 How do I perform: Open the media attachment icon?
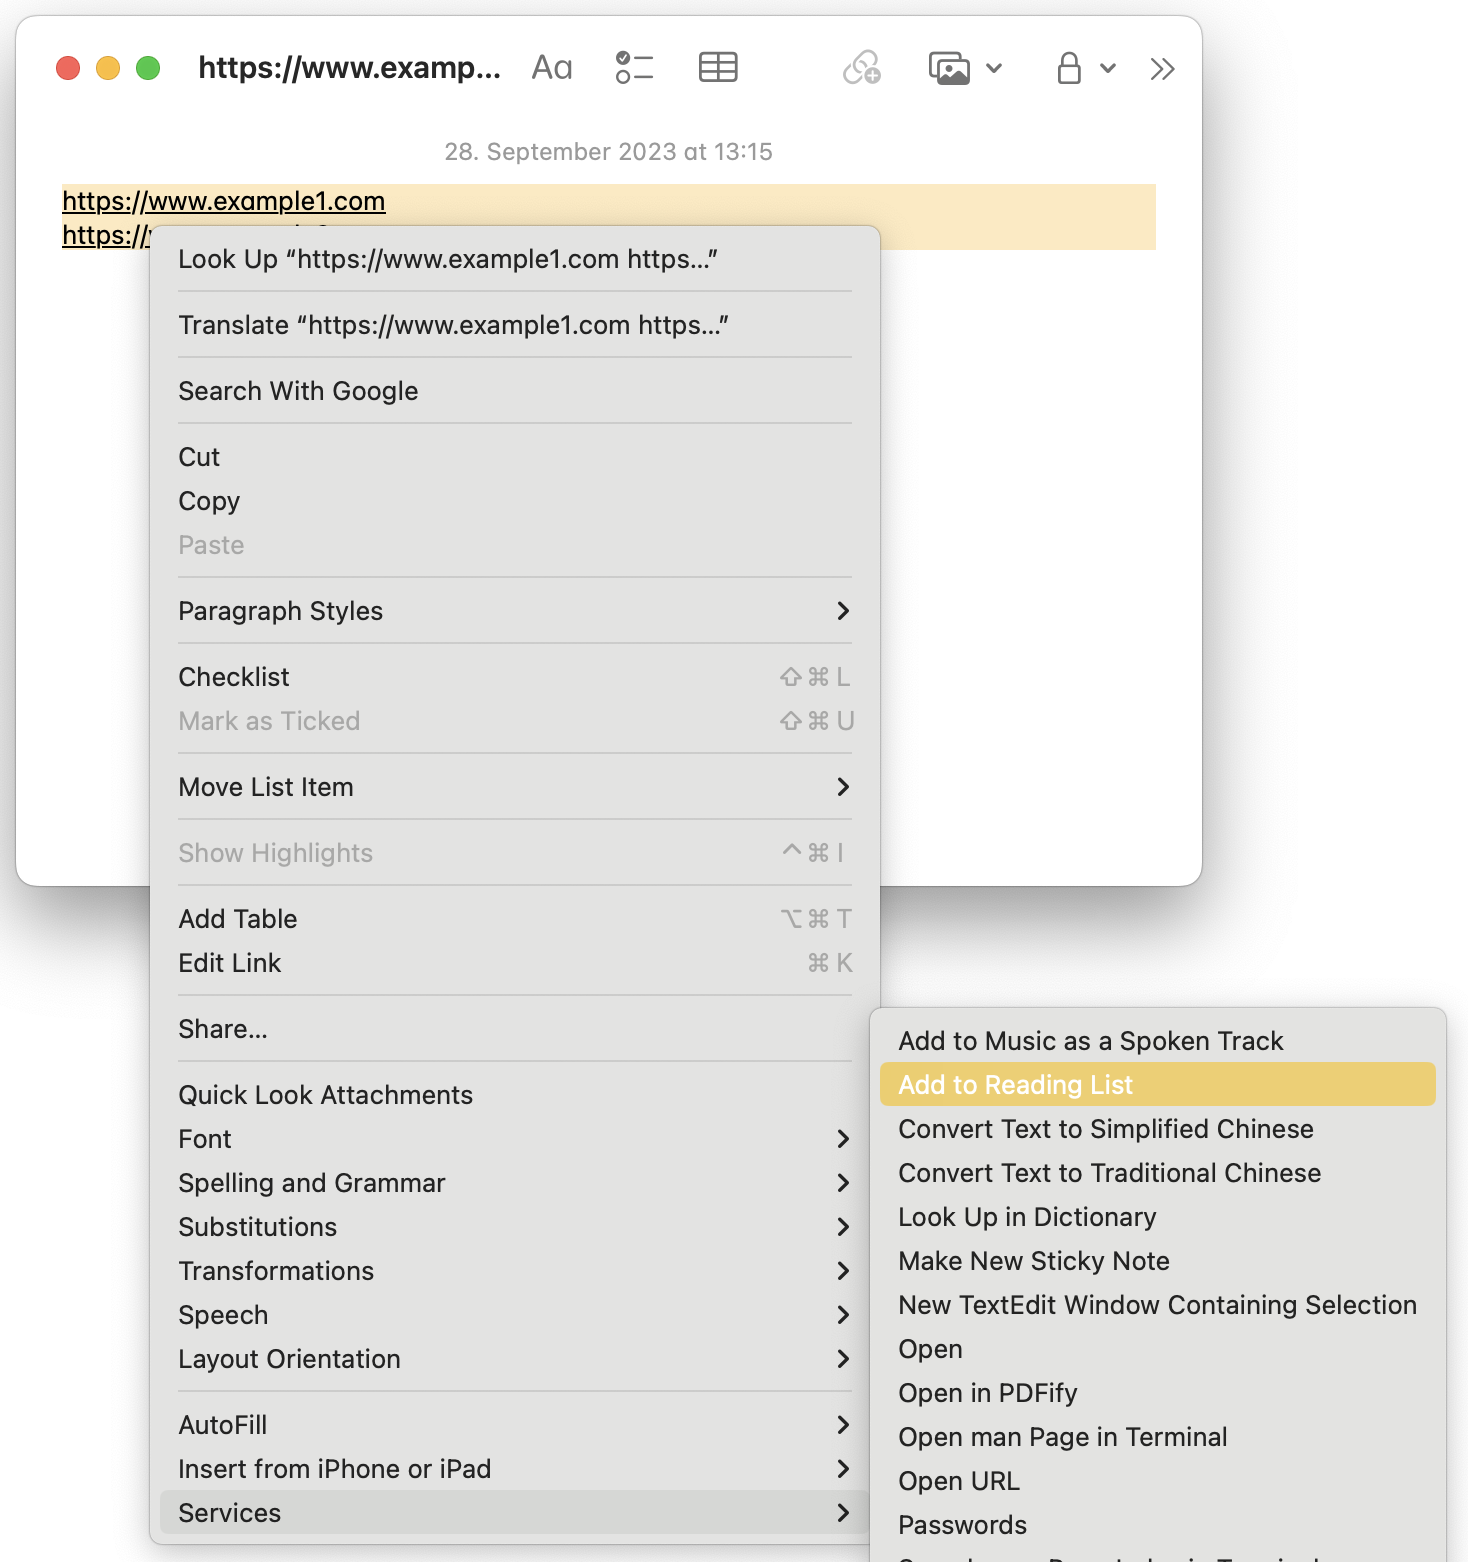(x=949, y=67)
